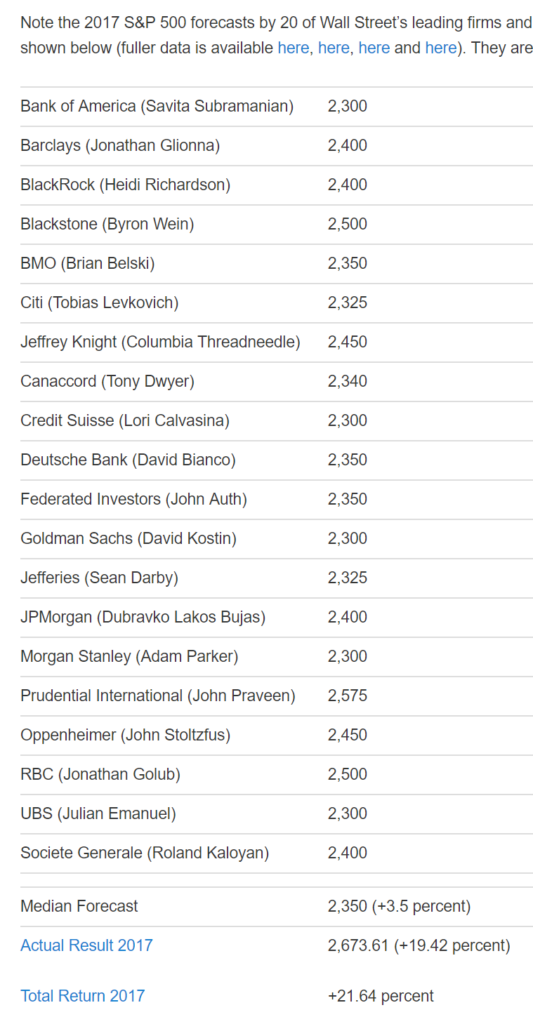This screenshot has height=1024, width=533.
Task: Open the Actual Result 2017 link
Action: [x=86, y=945]
